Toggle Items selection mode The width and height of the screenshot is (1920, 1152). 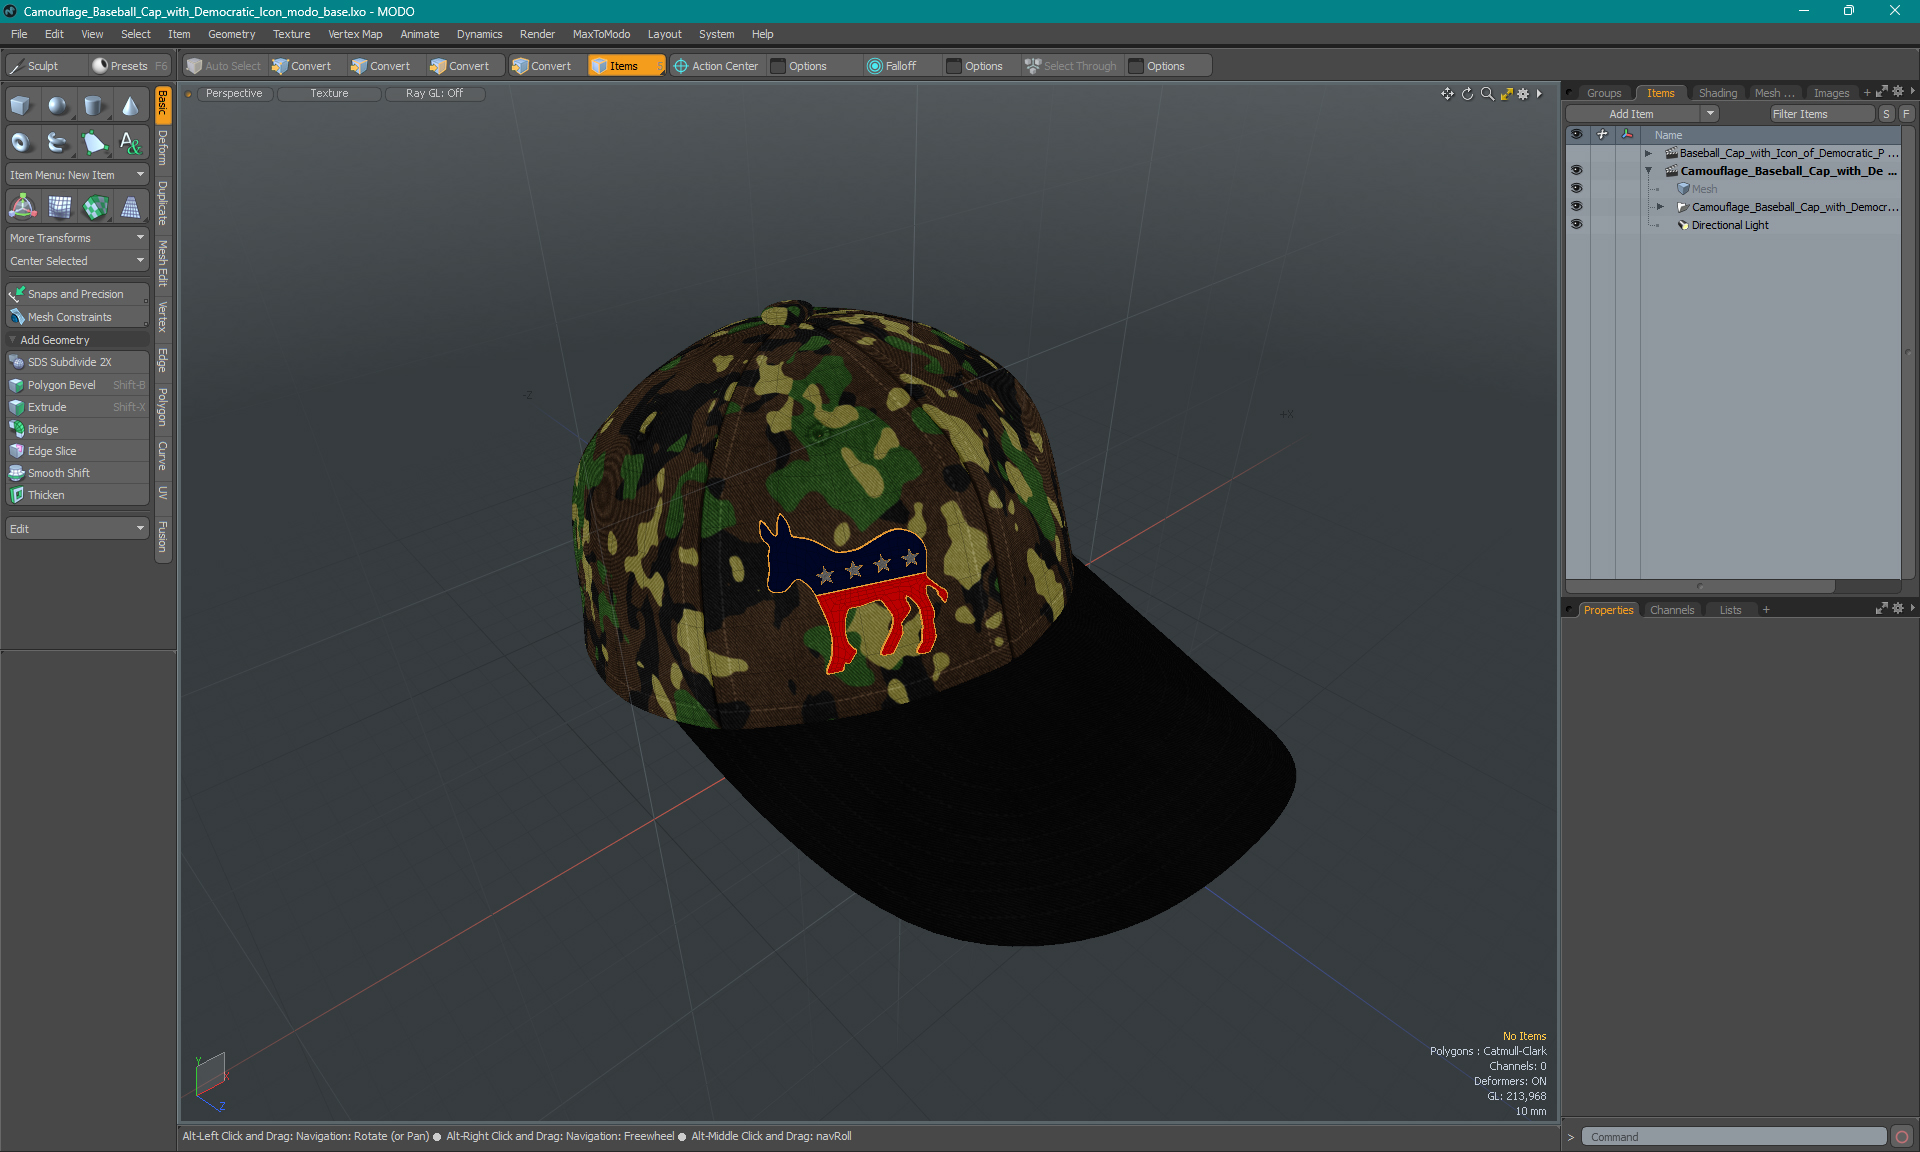point(626,66)
